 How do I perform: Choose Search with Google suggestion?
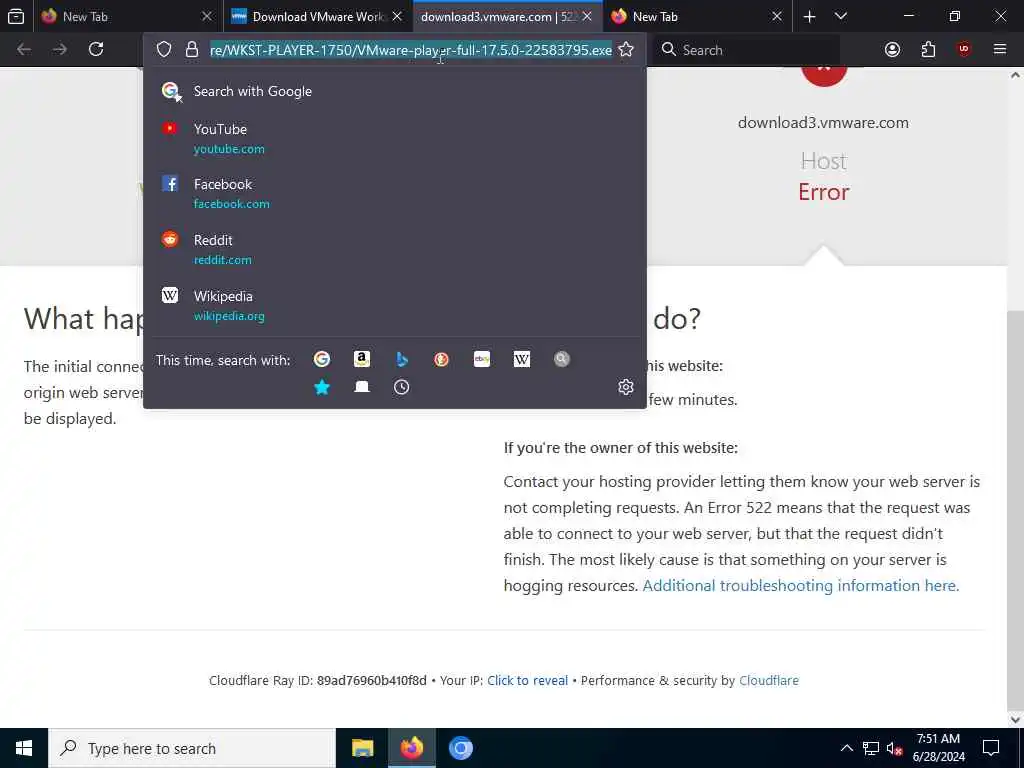click(x=394, y=91)
